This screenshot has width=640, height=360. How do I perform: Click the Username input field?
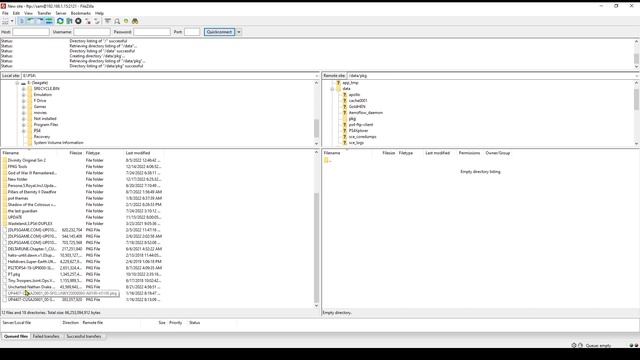tap(92, 32)
